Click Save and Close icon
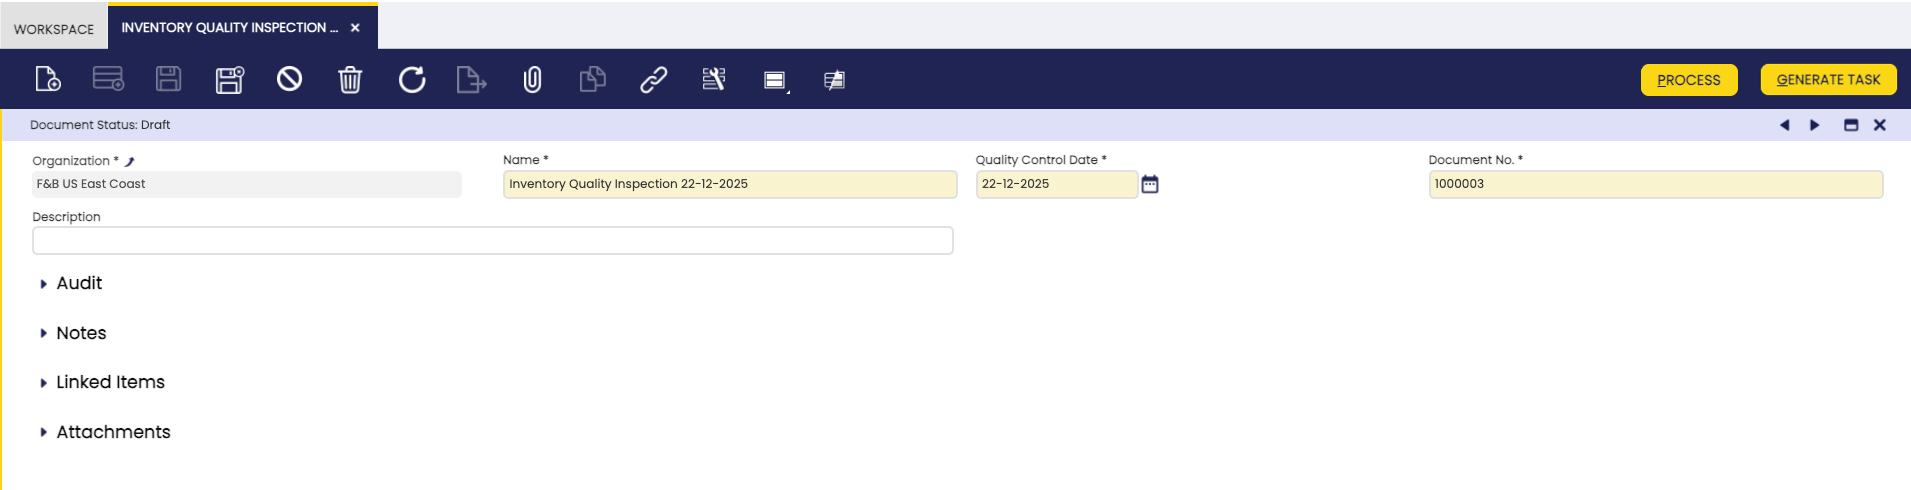 pos(229,79)
